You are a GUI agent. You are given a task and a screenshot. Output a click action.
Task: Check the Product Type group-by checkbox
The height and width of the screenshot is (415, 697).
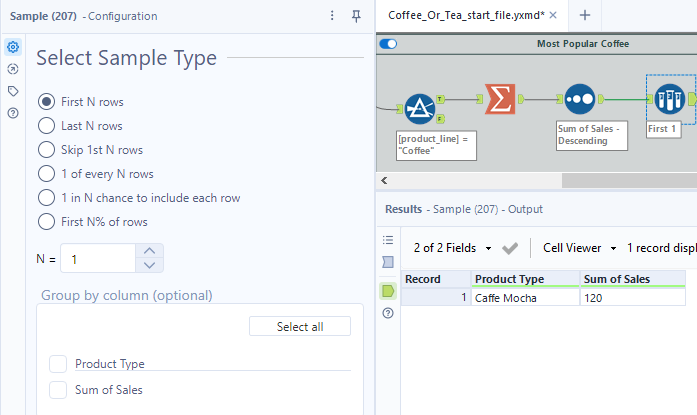58,364
